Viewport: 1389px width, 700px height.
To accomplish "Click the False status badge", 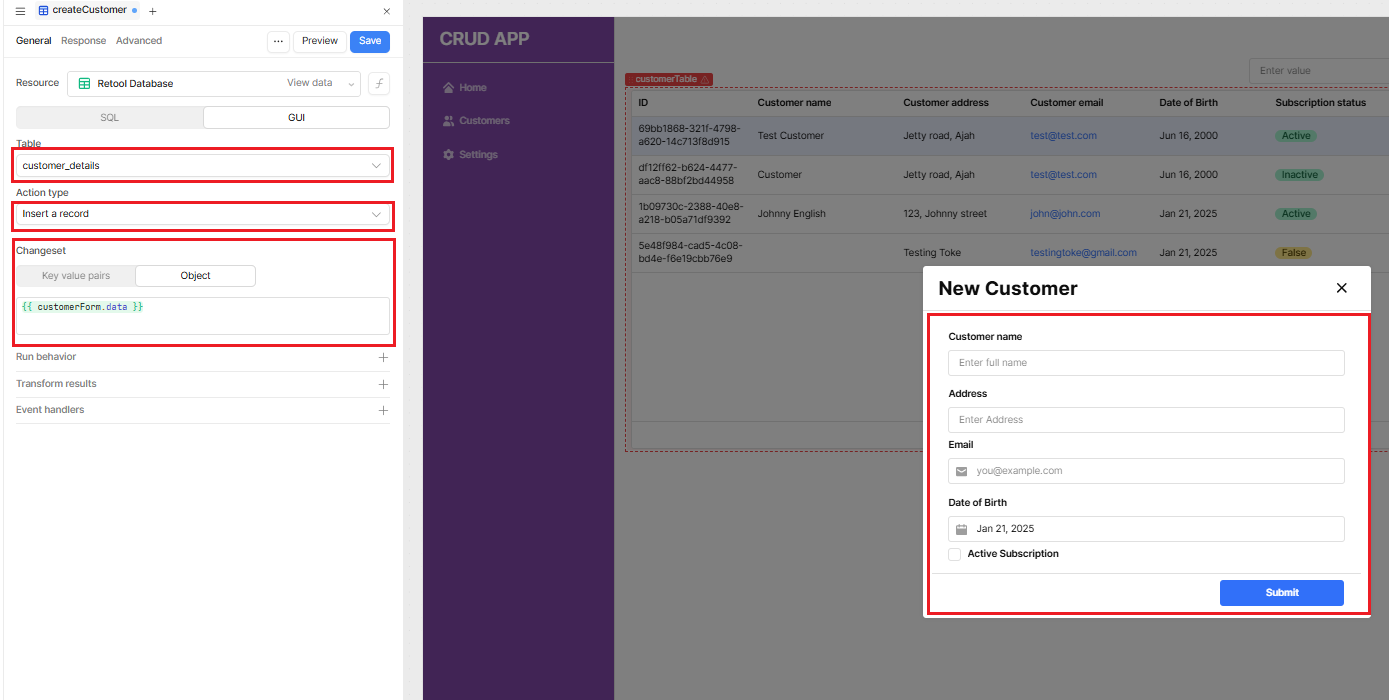I will [x=1293, y=253].
